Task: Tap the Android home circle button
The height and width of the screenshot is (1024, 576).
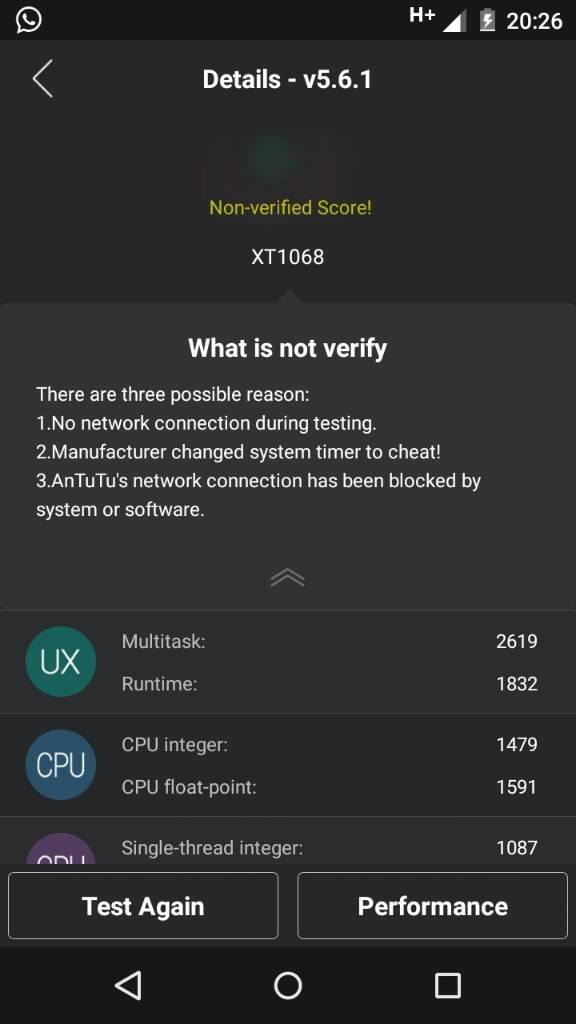Action: pyautogui.click(x=288, y=985)
